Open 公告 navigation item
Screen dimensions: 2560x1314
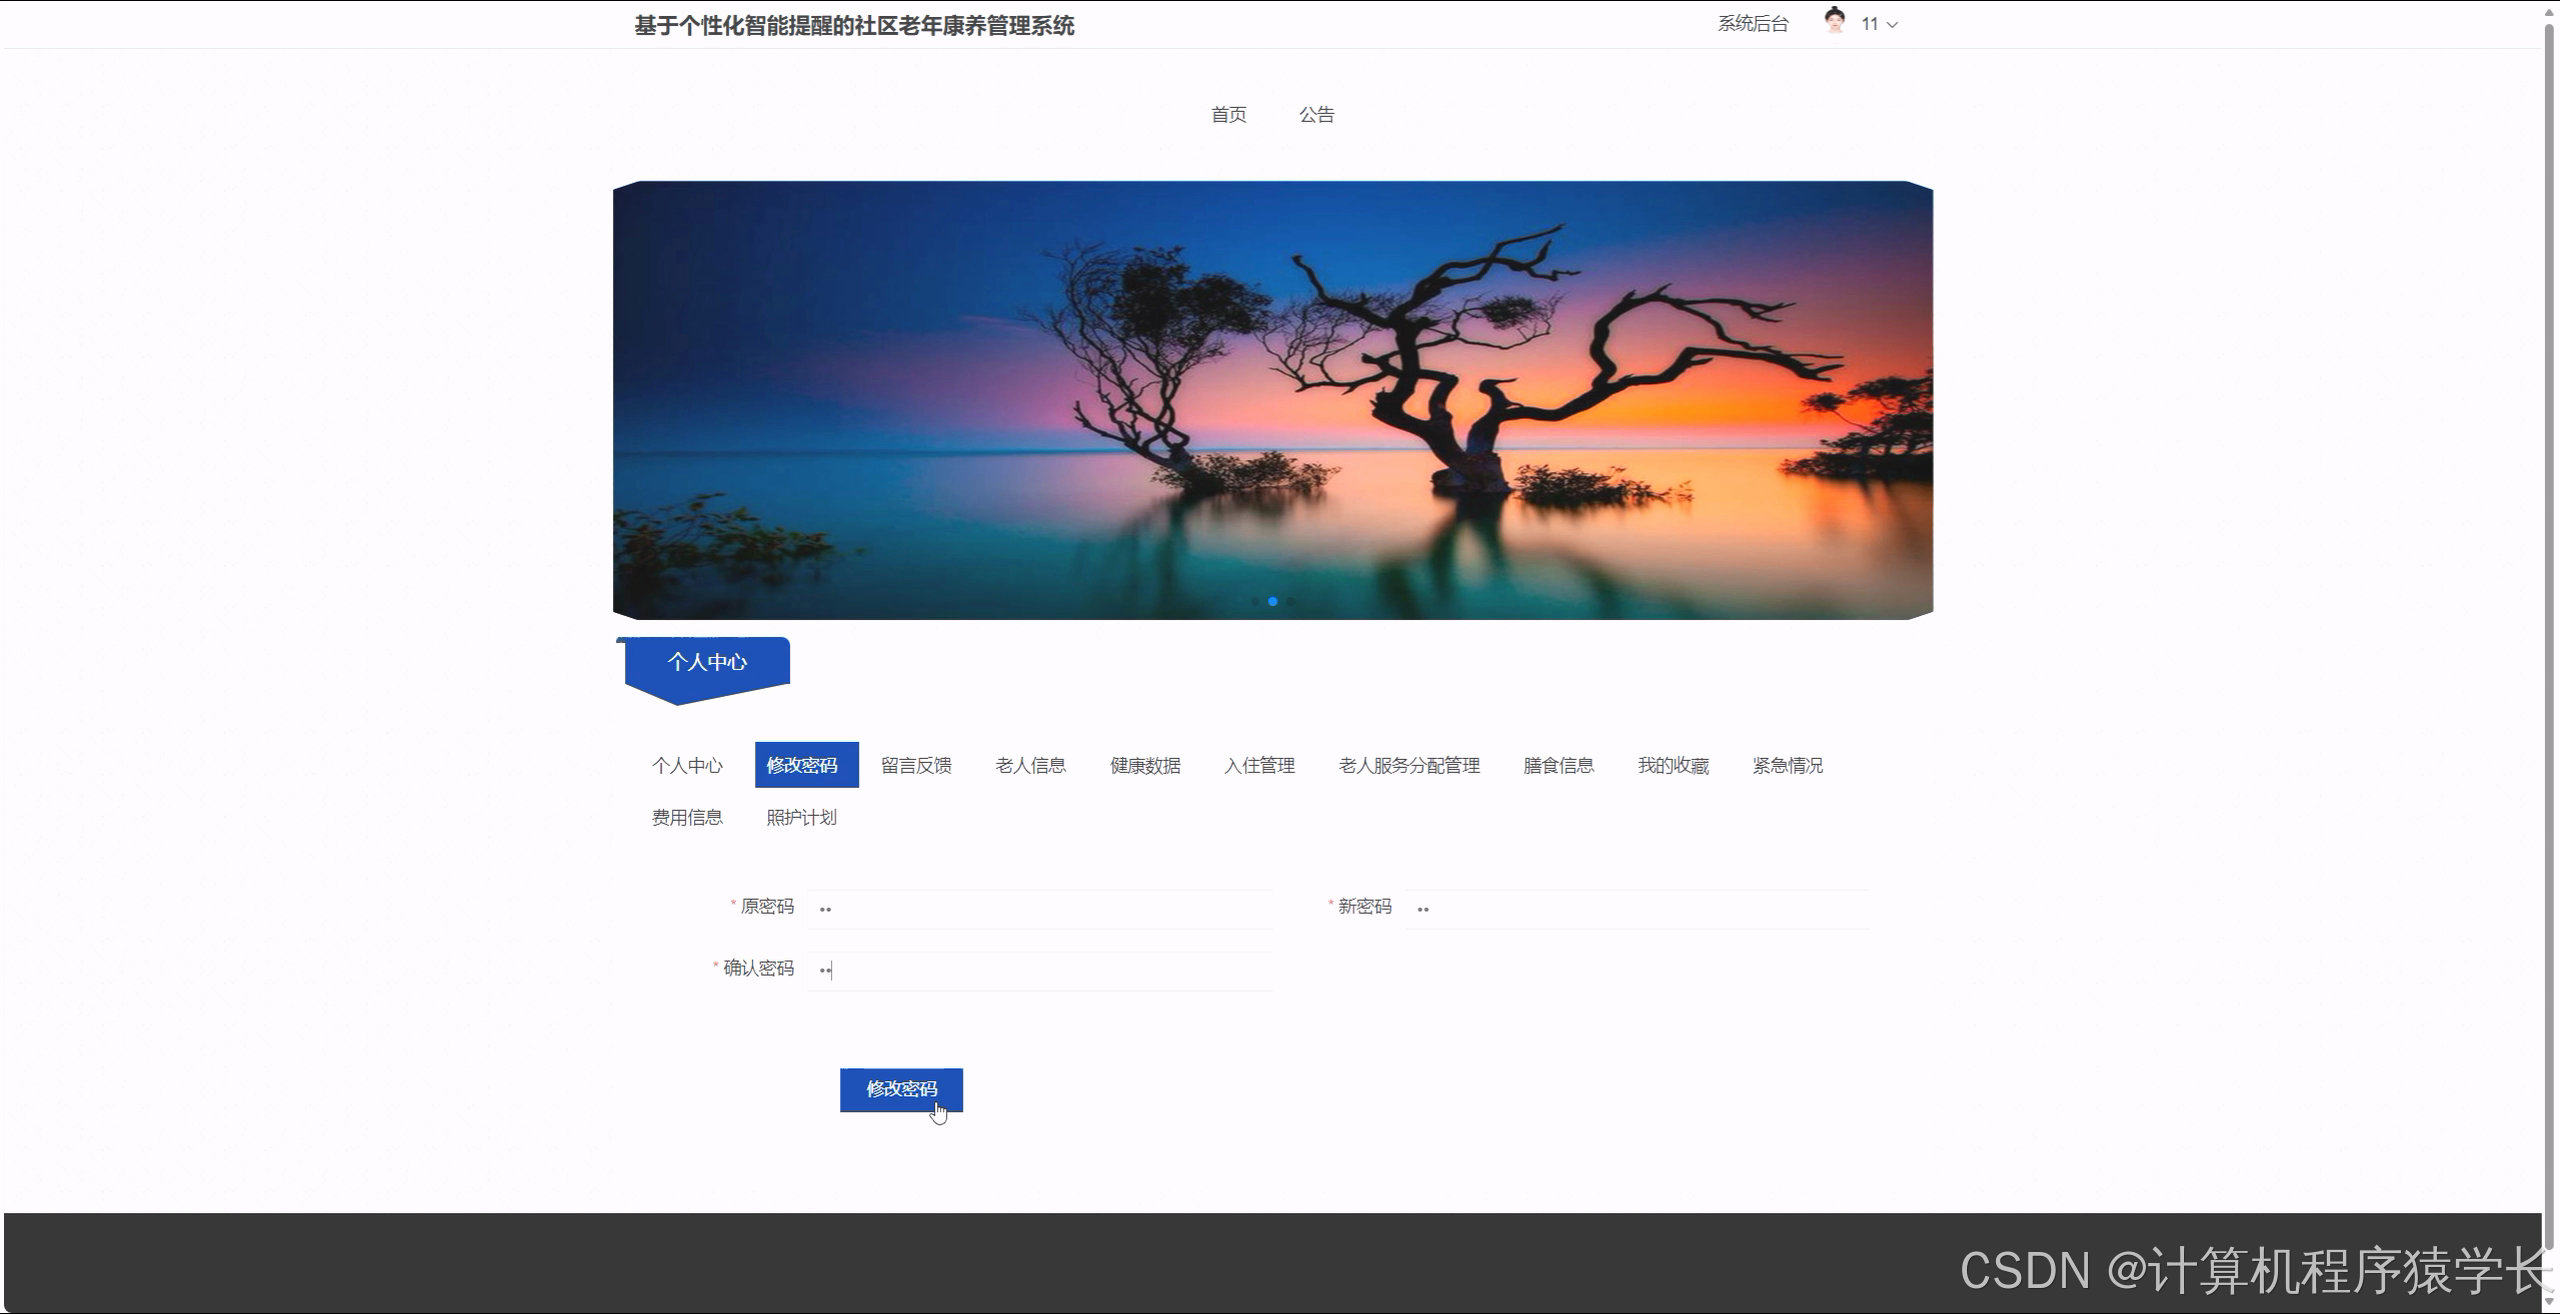[1317, 114]
